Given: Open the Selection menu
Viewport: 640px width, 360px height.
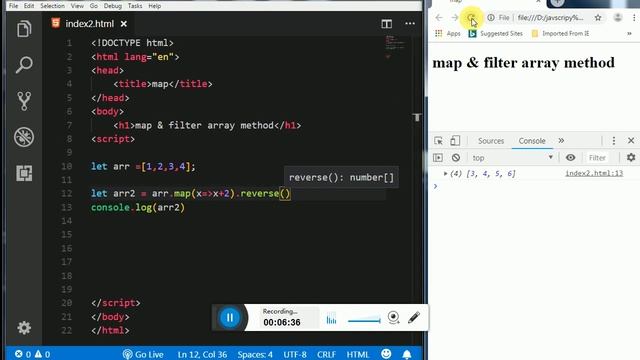Looking at the screenshot, I should (x=52, y=6).
